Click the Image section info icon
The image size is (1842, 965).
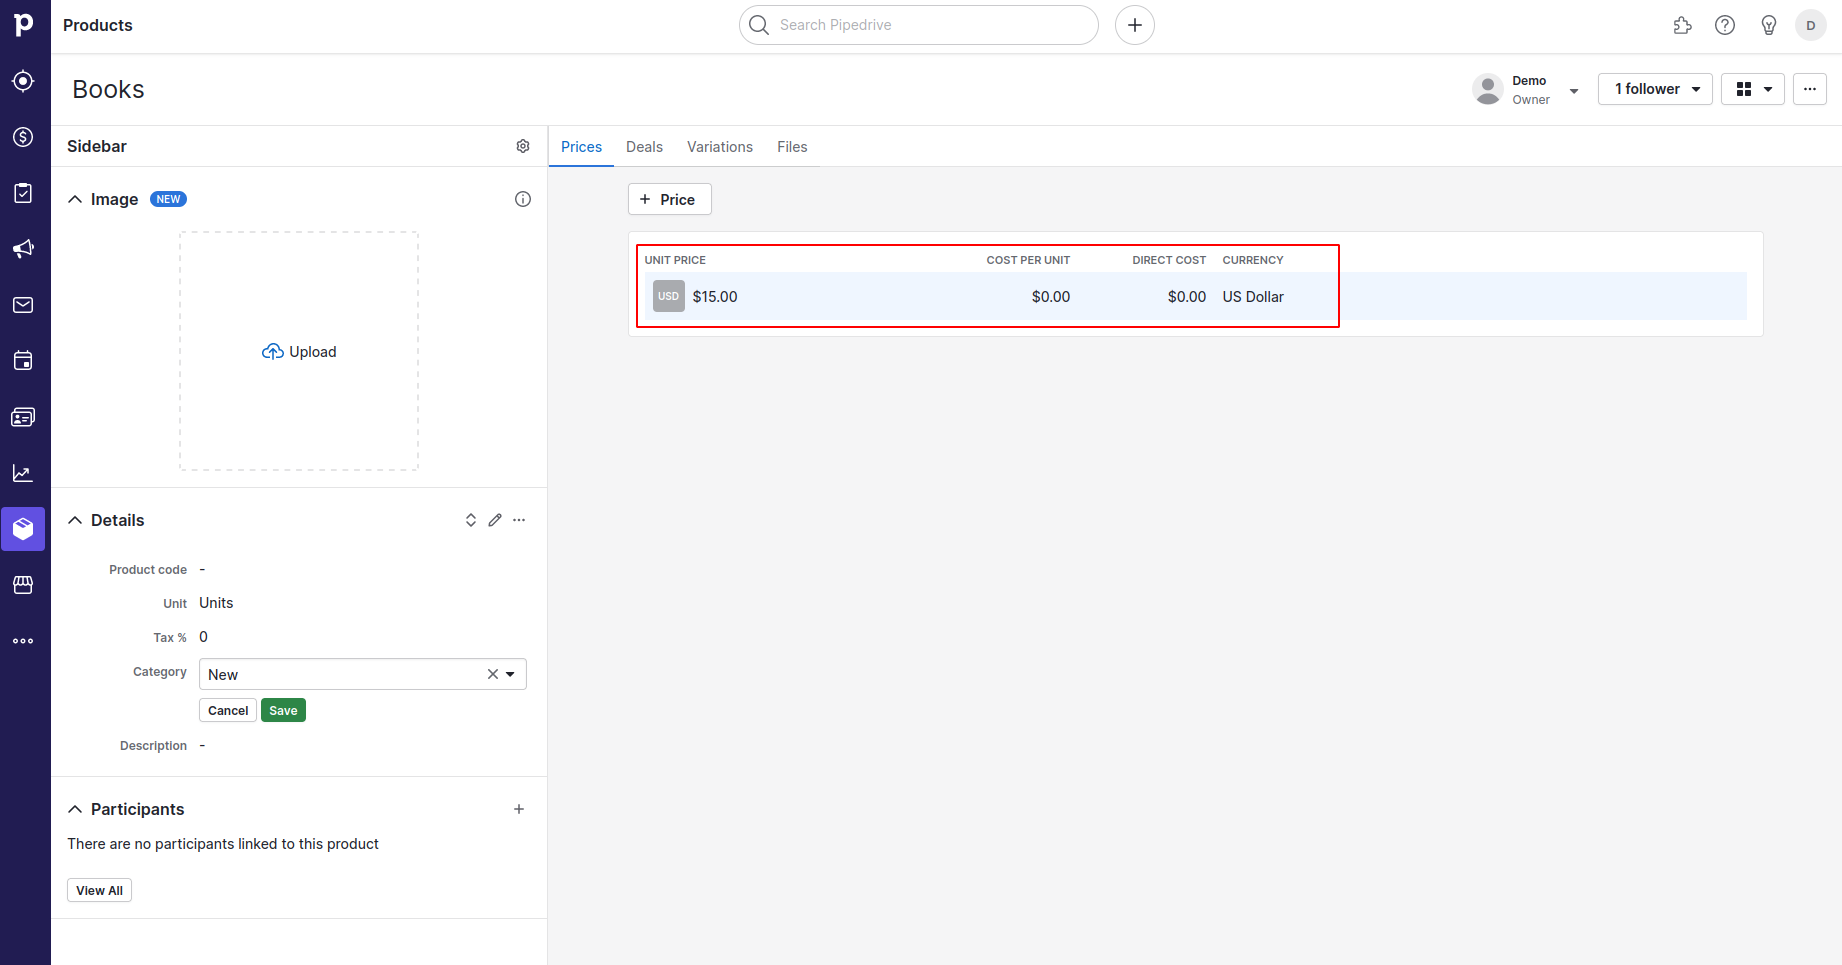[x=523, y=199]
